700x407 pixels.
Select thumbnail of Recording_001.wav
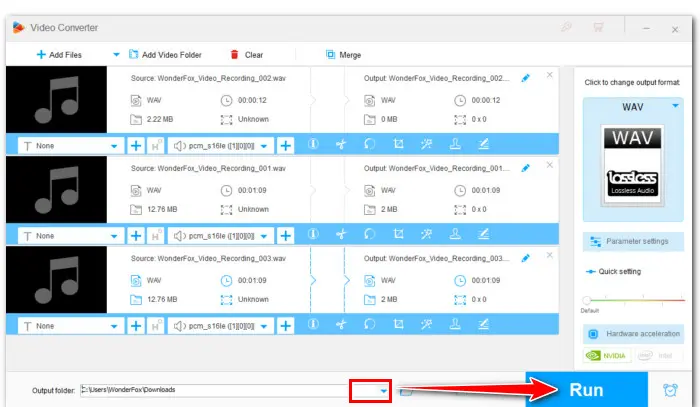pos(56,190)
